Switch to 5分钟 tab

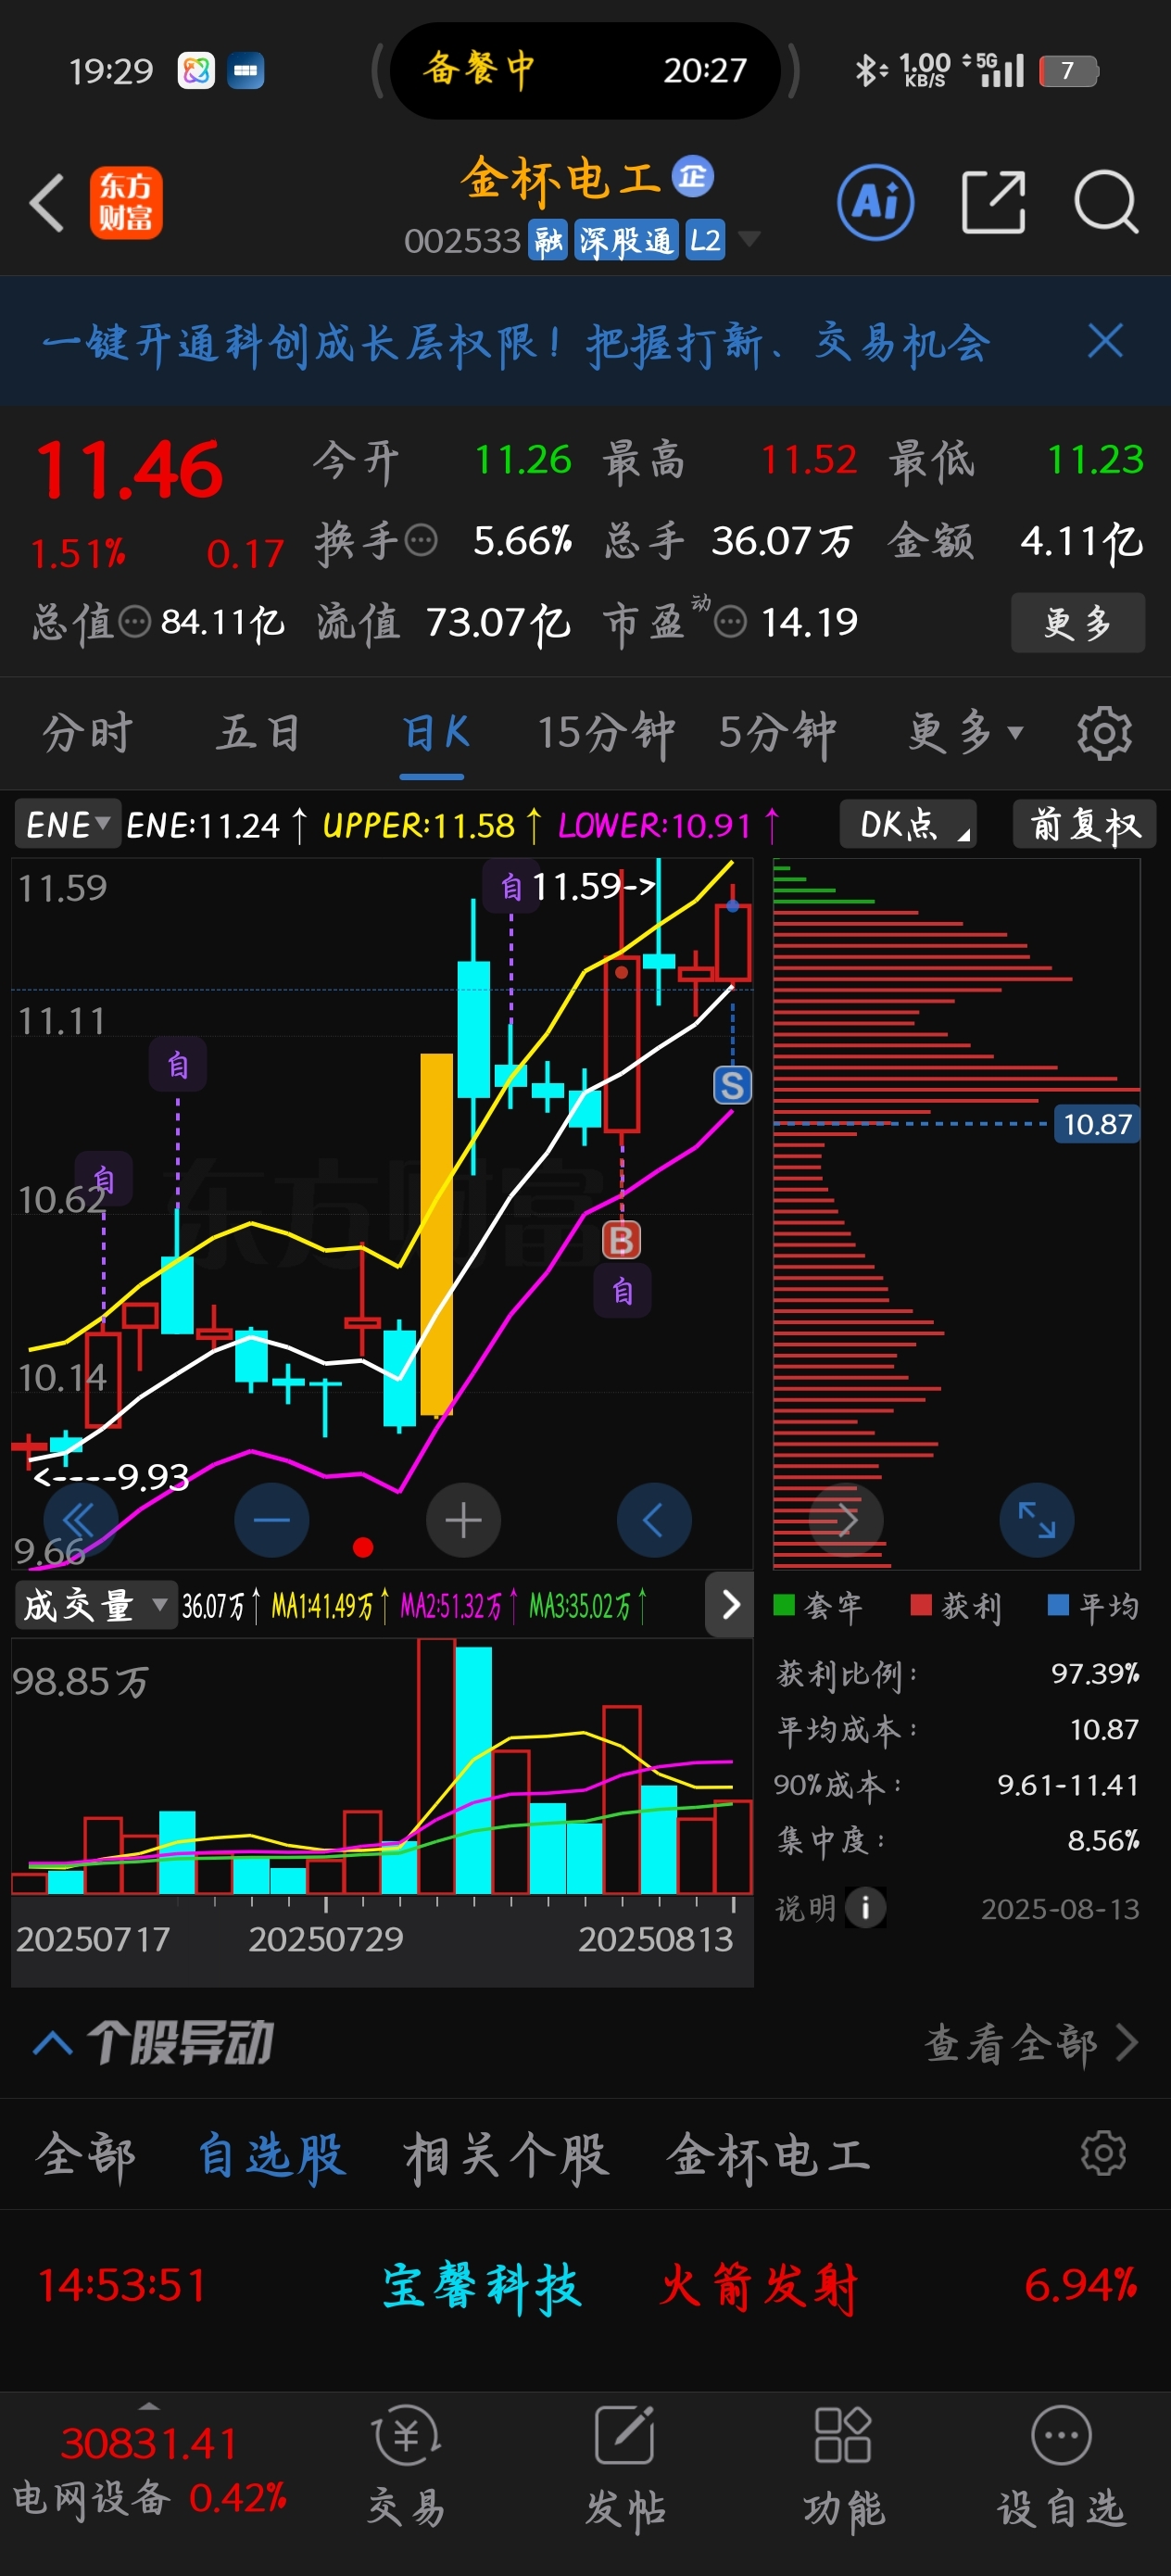[x=777, y=733]
